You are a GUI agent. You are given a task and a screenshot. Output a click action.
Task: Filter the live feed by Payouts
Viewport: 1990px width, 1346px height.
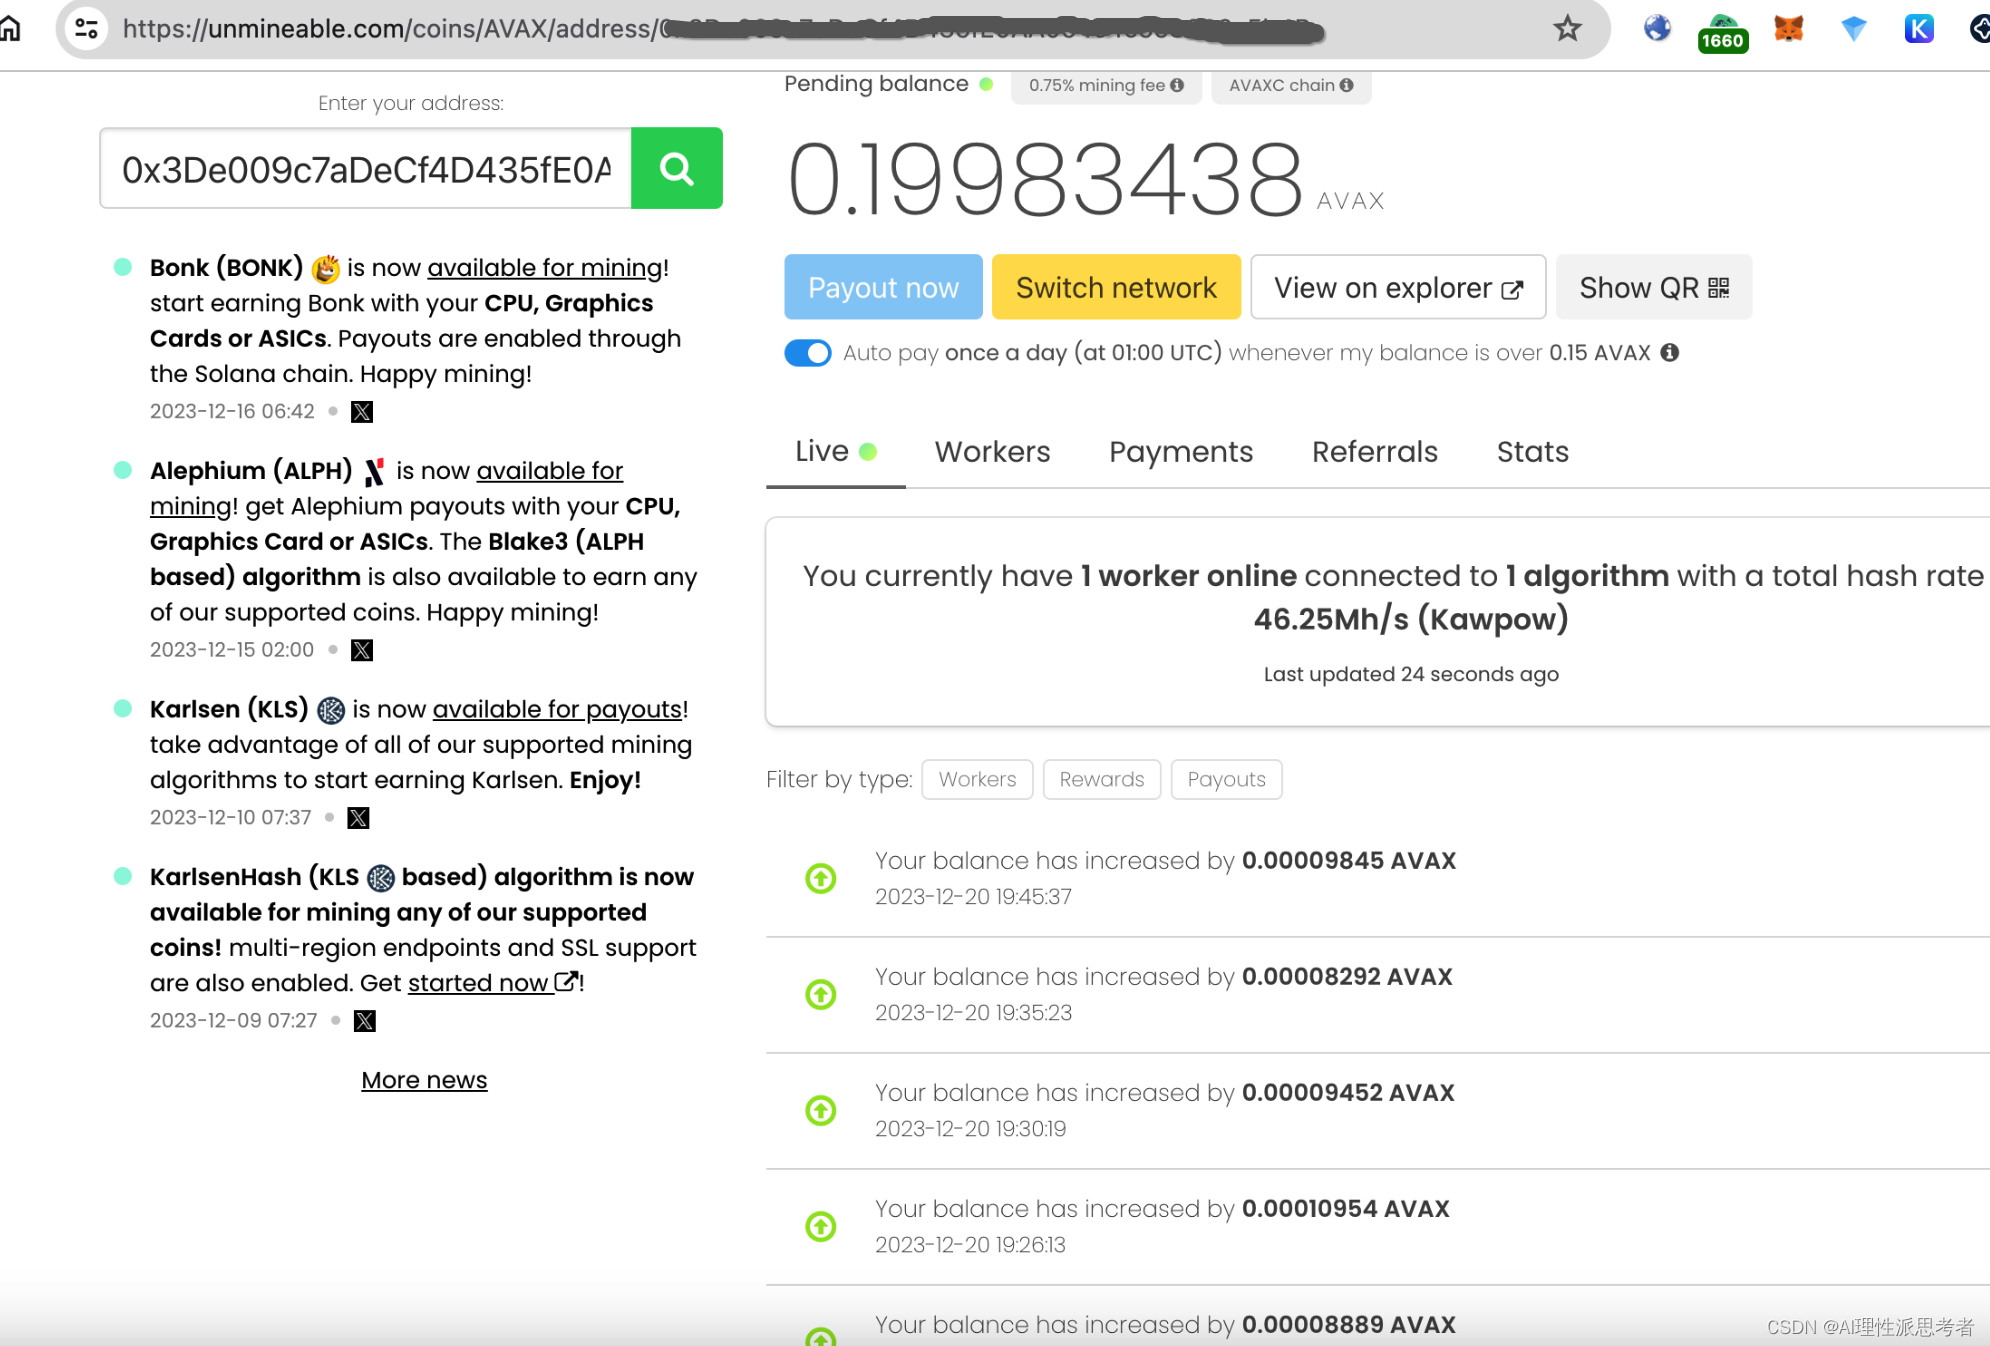(1226, 779)
